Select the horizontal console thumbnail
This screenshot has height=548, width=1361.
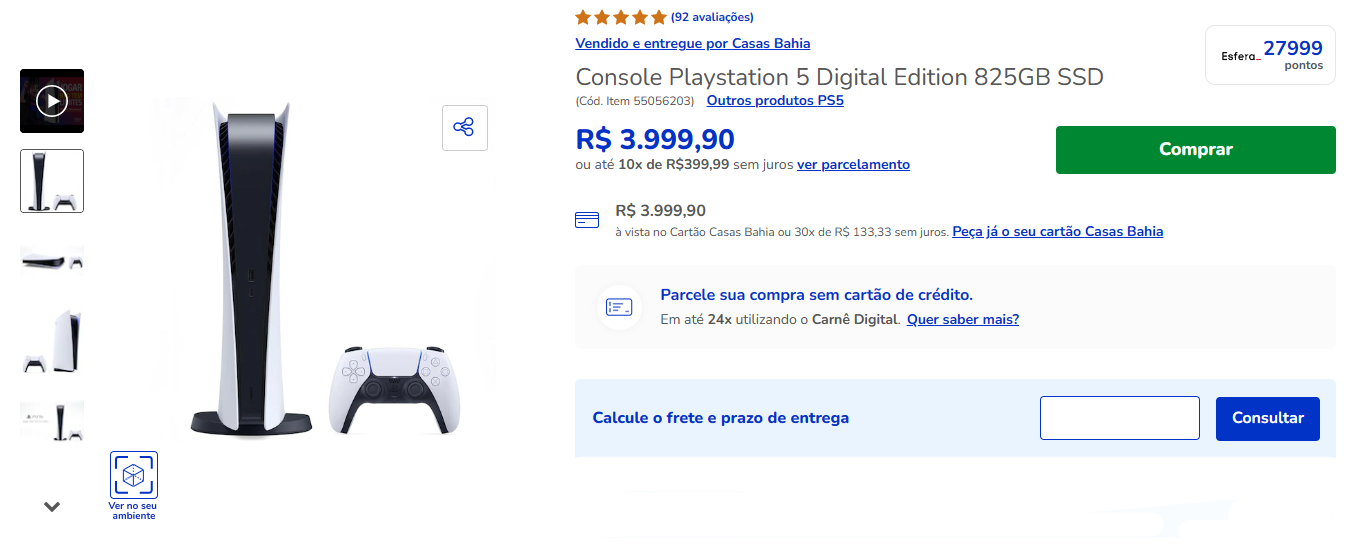[x=52, y=261]
